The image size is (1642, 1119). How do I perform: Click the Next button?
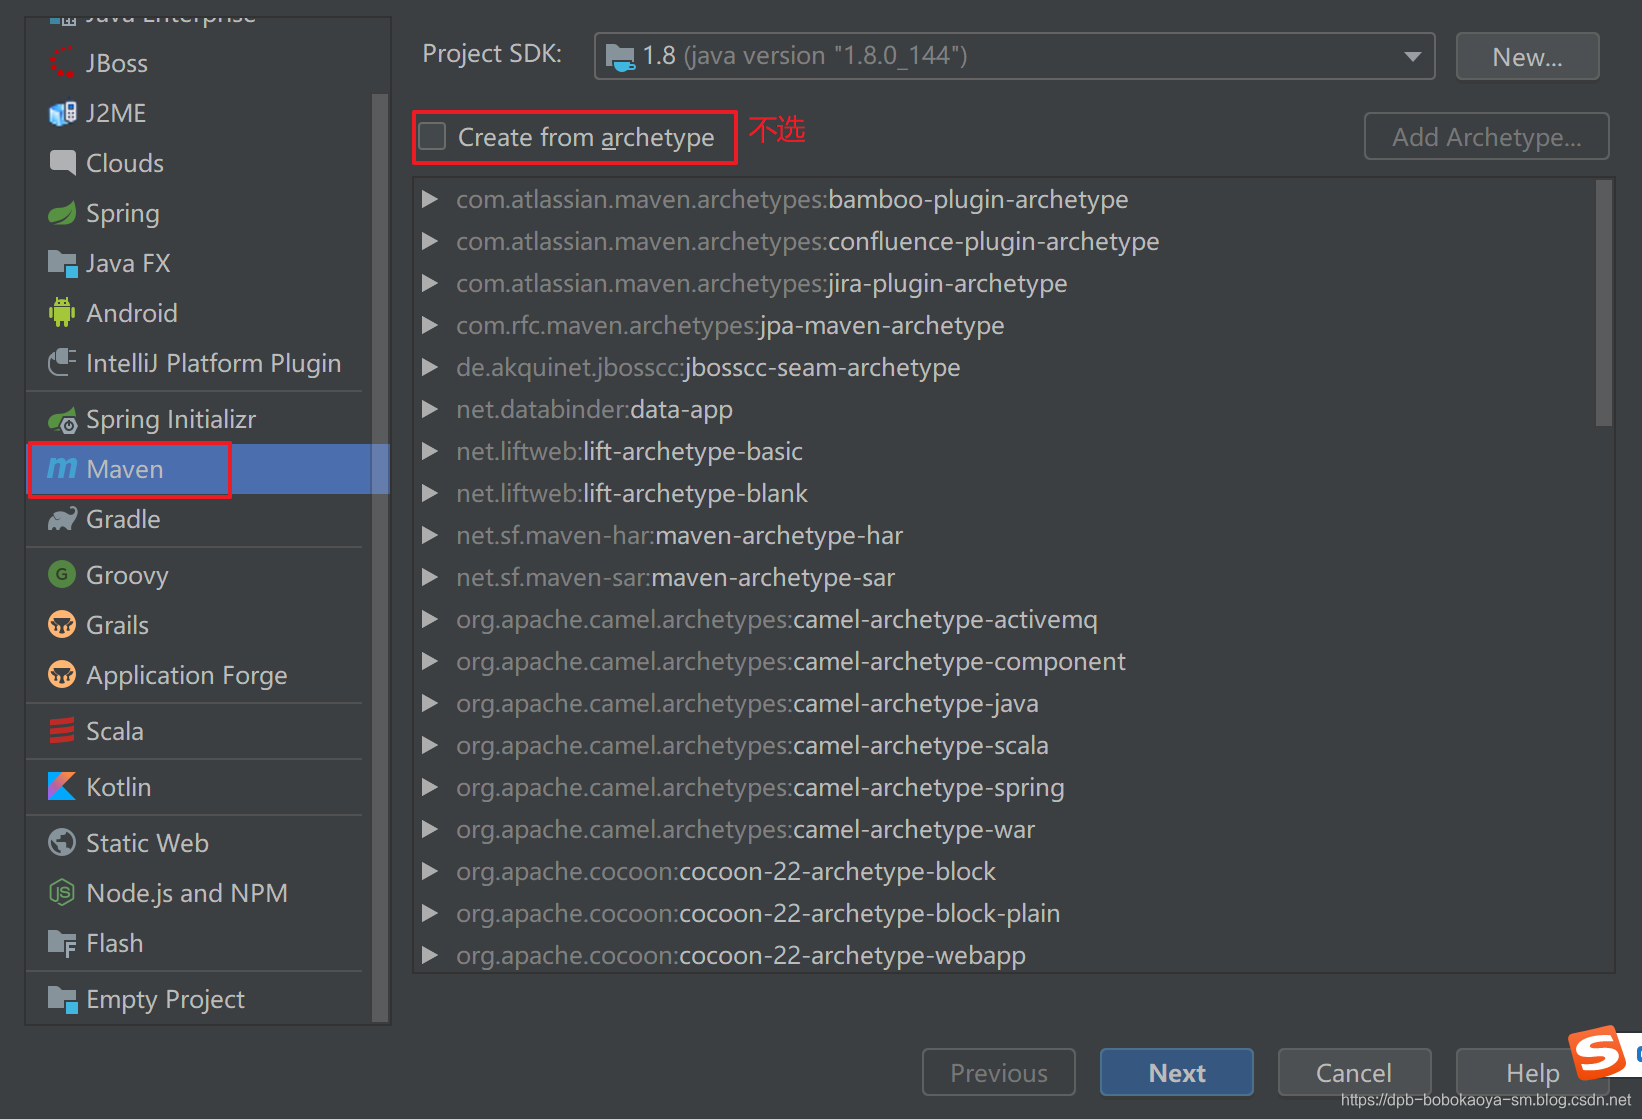[x=1176, y=1072]
